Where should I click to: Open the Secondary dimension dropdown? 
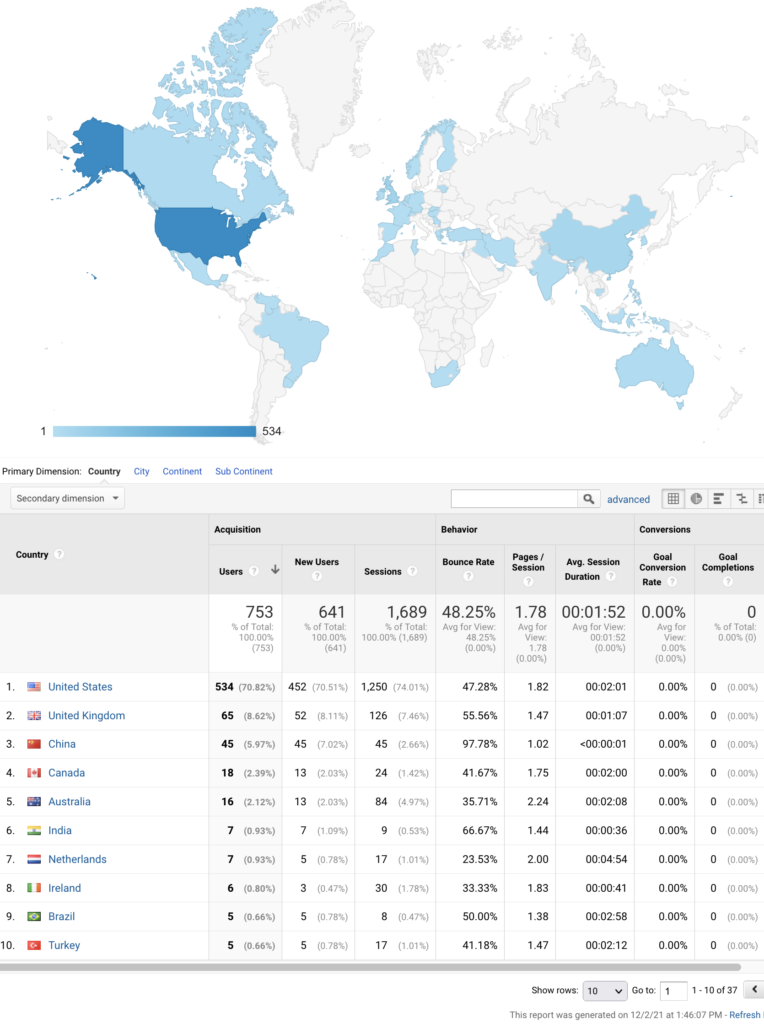[x=67, y=498]
